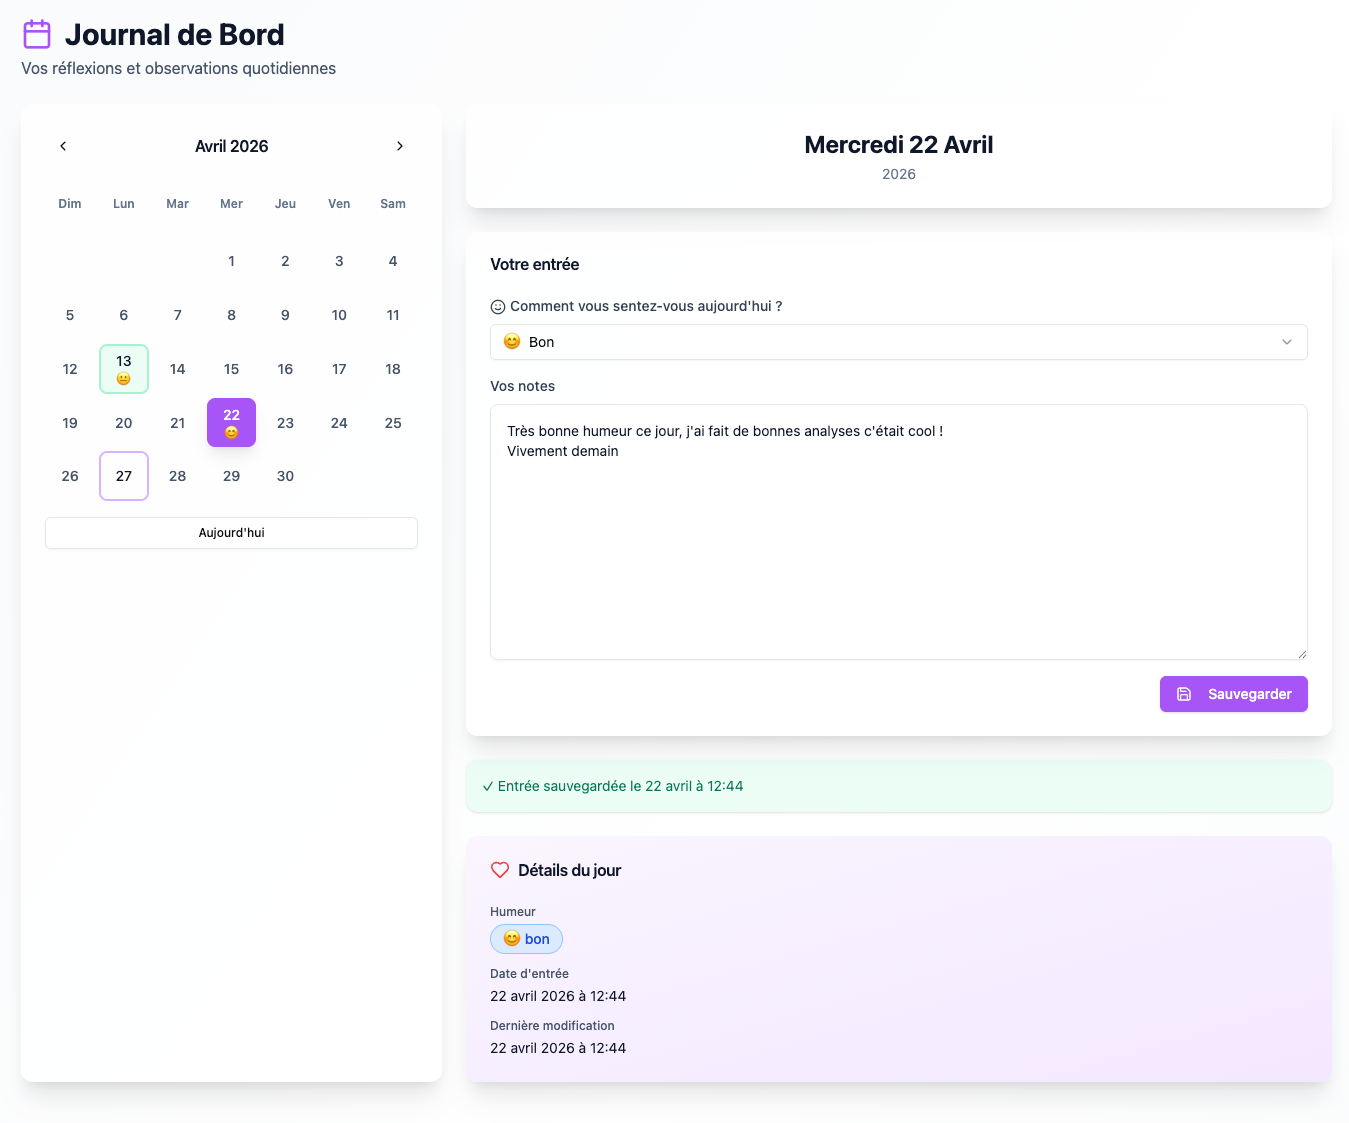The height and width of the screenshot is (1123, 1349).
Task: Select April 1 in the calendar
Action: (232, 261)
